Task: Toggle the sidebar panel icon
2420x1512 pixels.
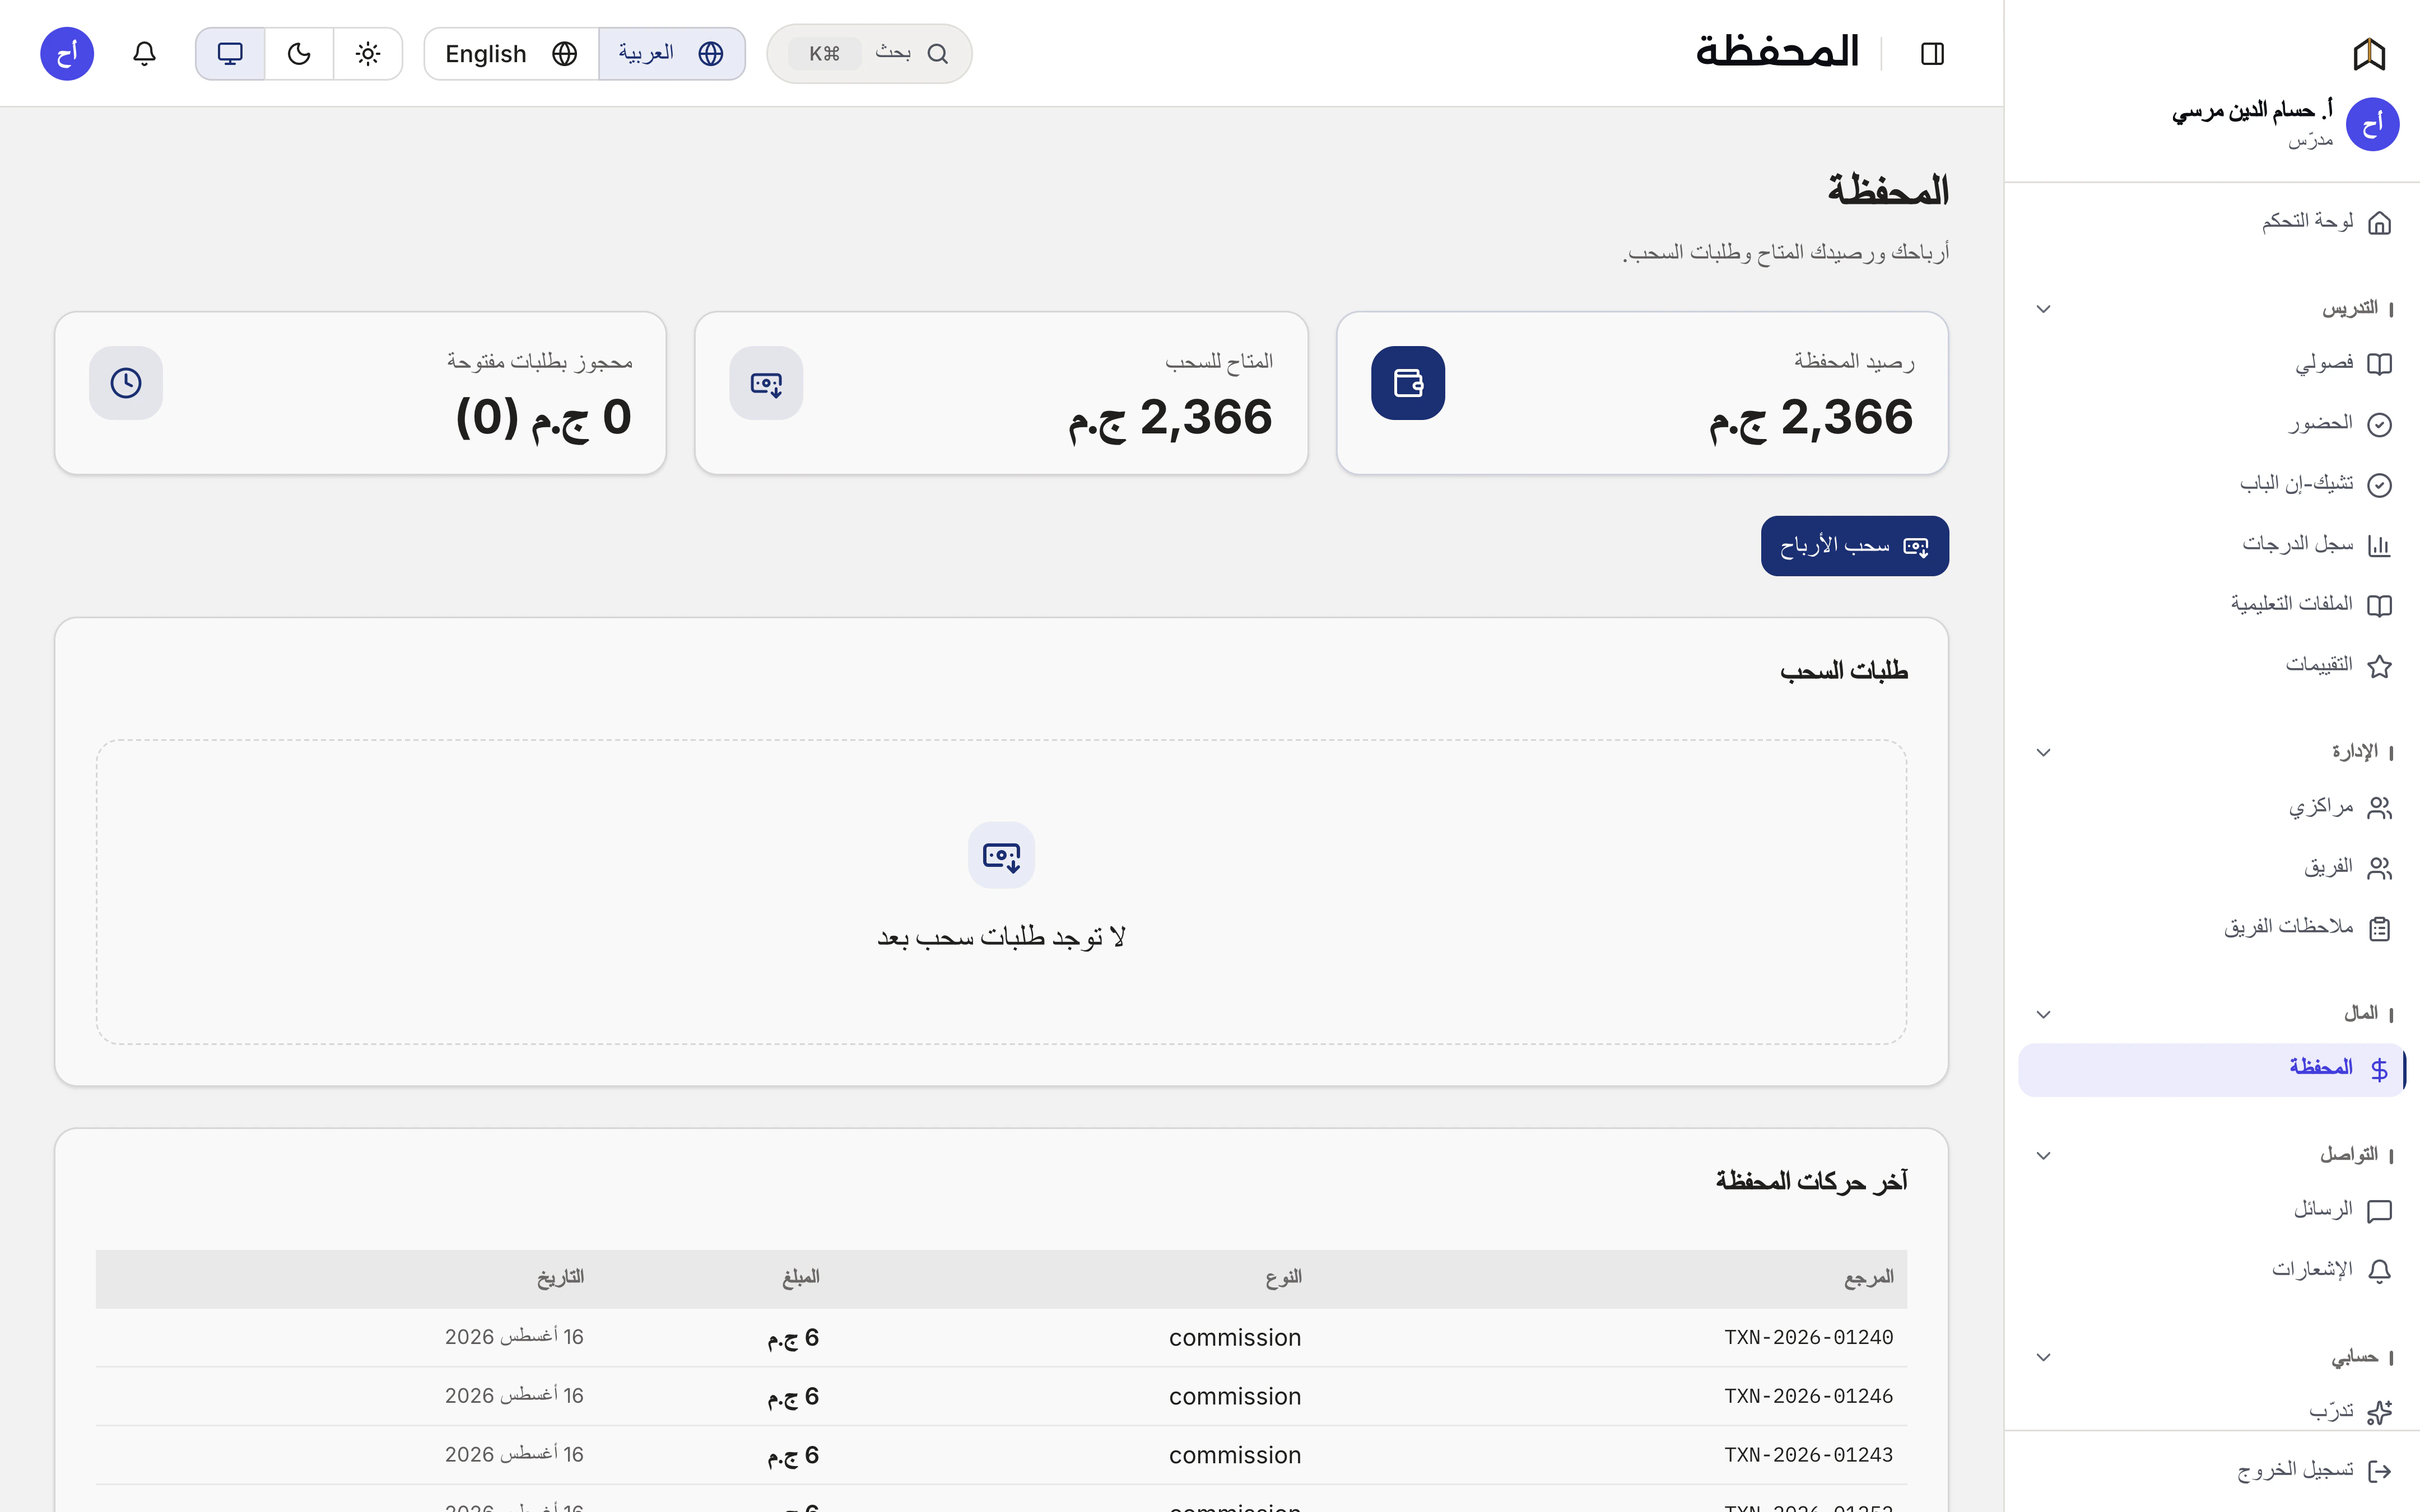Action: pos(1932,53)
